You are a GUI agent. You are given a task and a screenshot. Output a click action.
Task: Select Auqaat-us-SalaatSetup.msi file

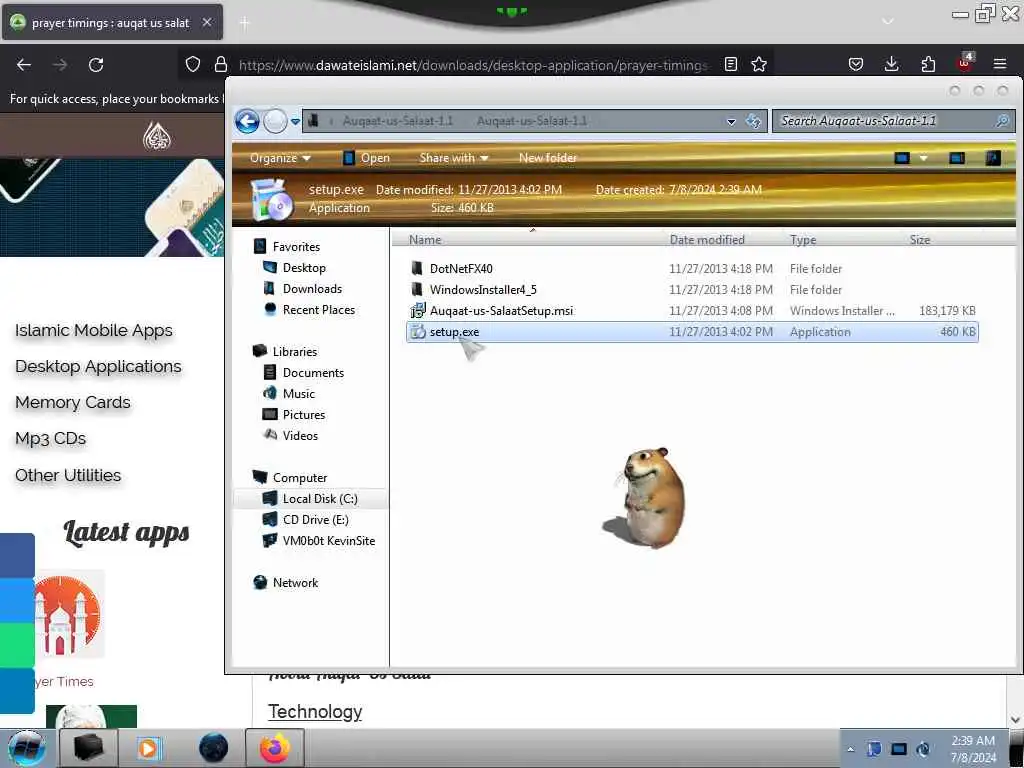501,311
